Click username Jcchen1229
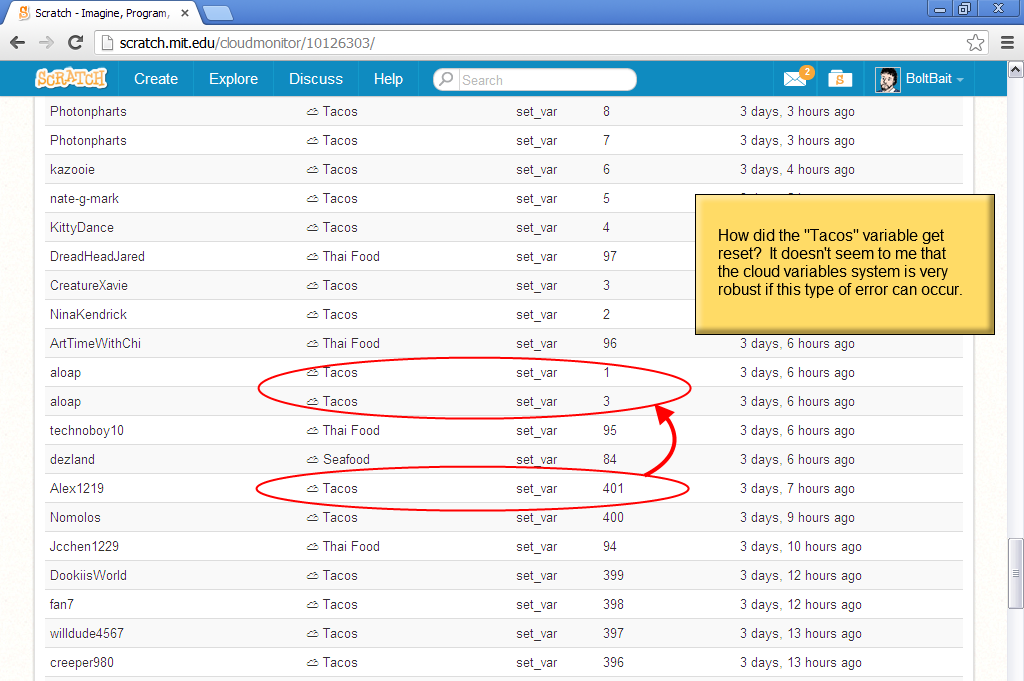1024x681 pixels. pyautogui.click(x=84, y=546)
